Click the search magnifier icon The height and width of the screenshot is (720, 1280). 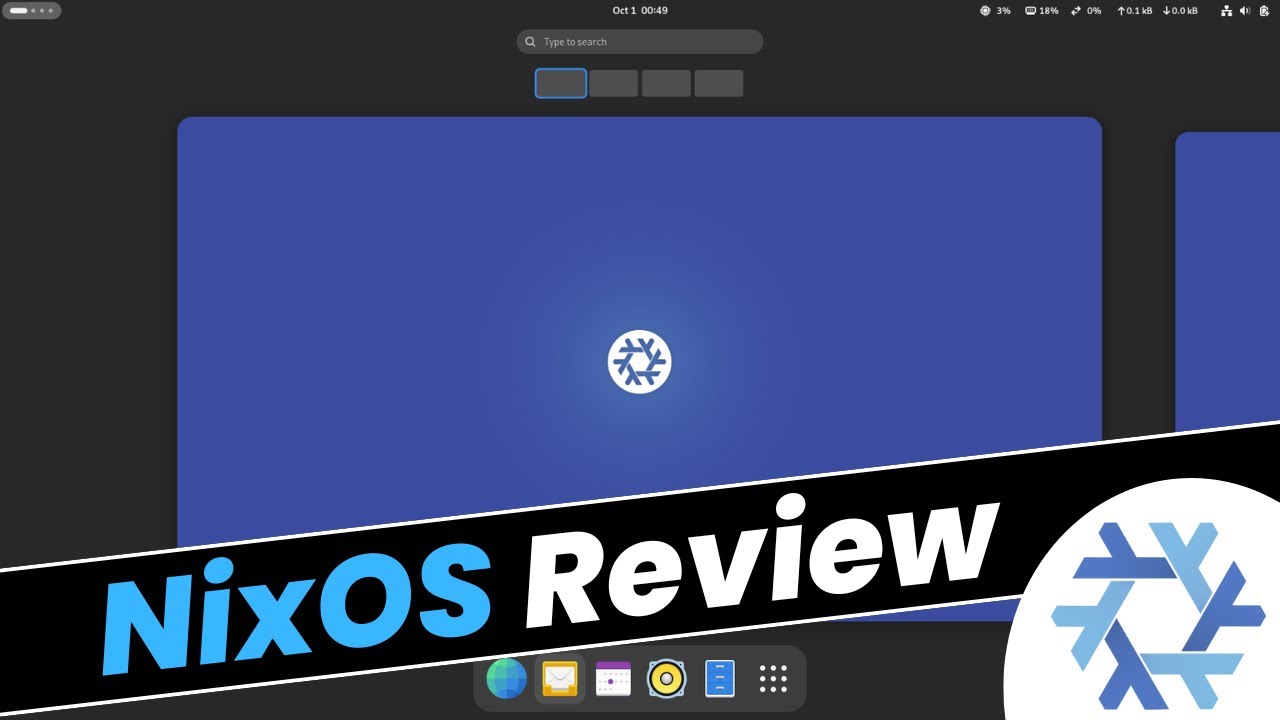[531, 42]
